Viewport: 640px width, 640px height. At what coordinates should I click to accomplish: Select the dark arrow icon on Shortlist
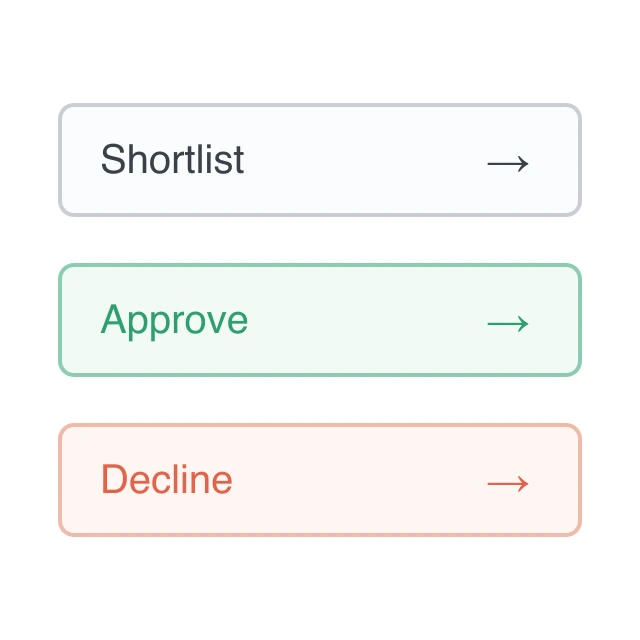click(508, 164)
